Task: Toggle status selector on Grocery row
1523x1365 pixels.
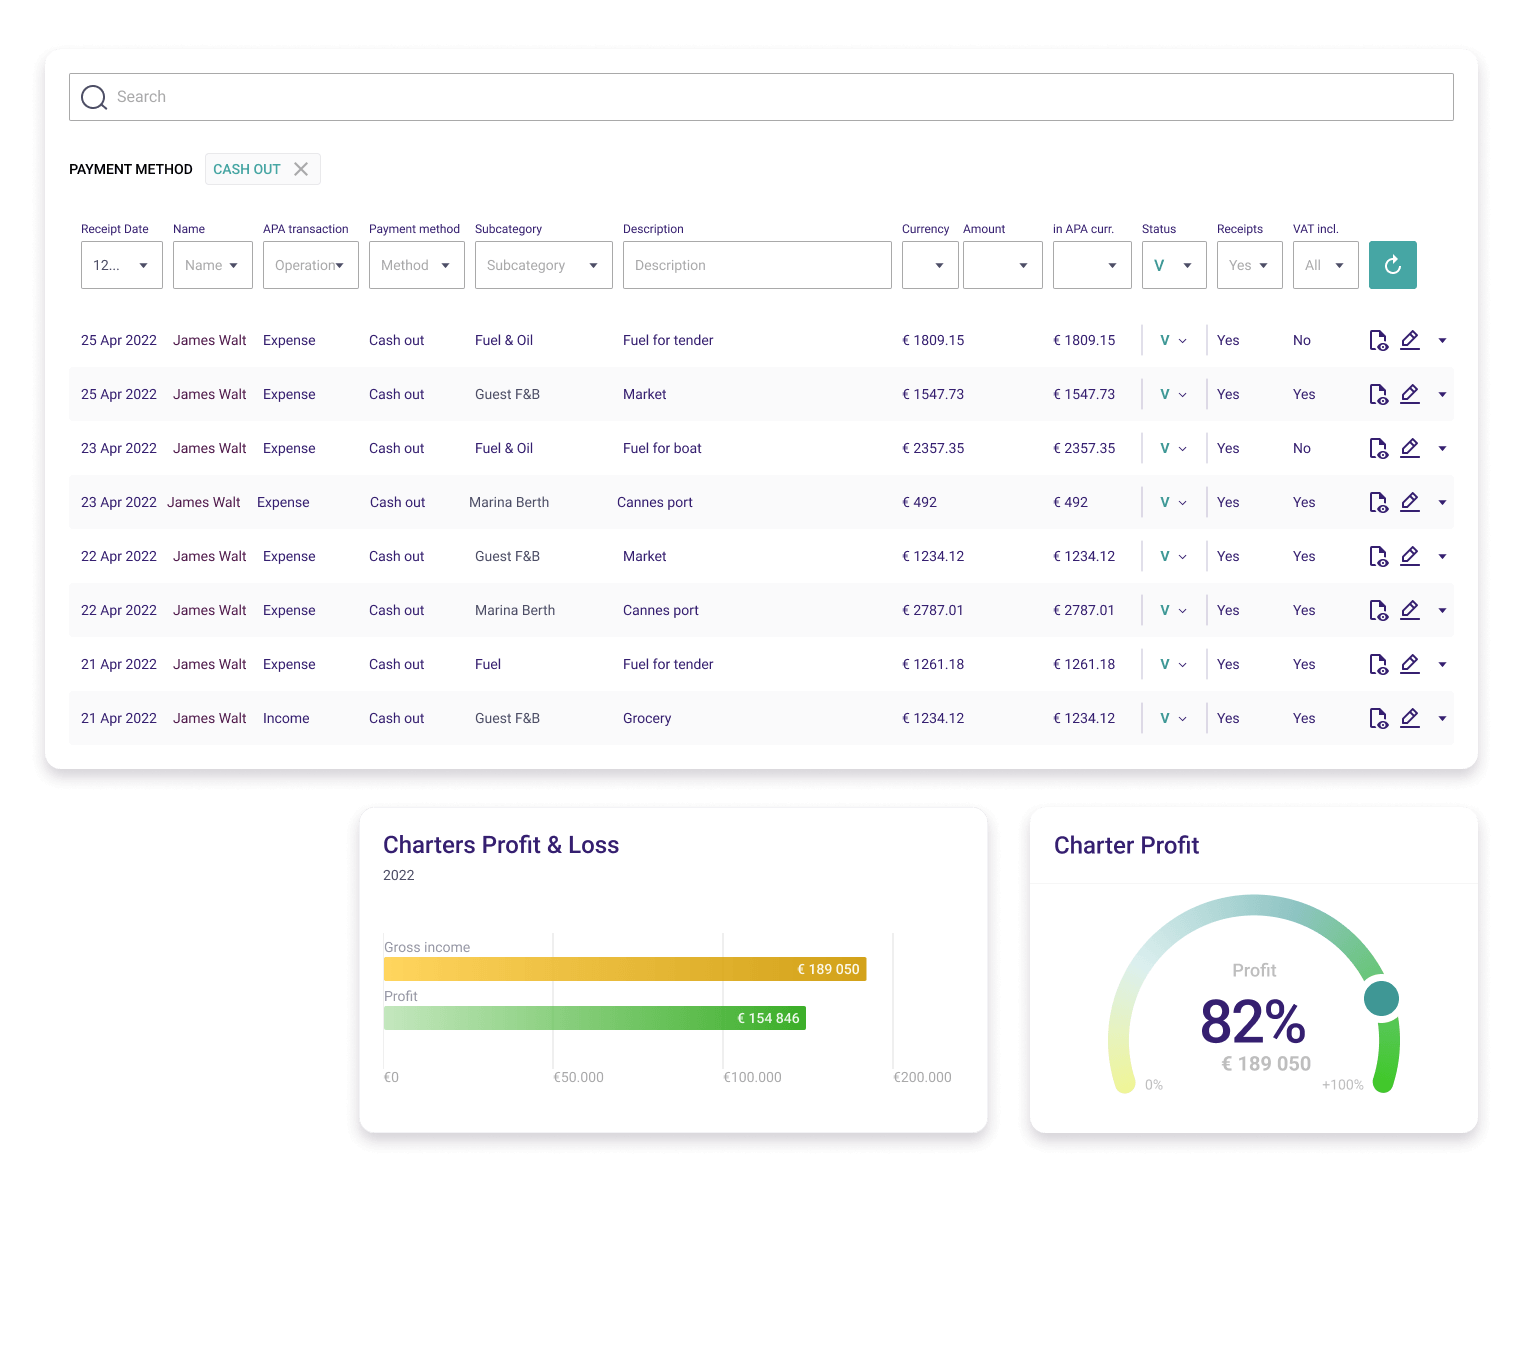Action: pos(1173,718)
